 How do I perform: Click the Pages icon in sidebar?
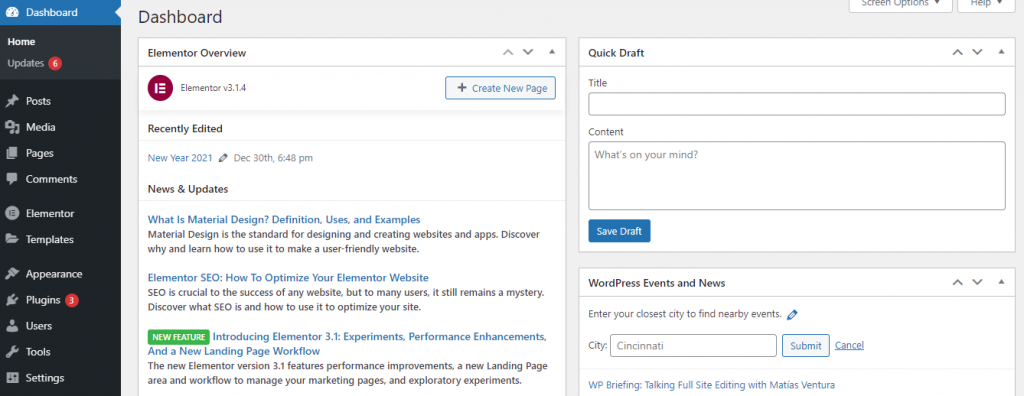12,154
